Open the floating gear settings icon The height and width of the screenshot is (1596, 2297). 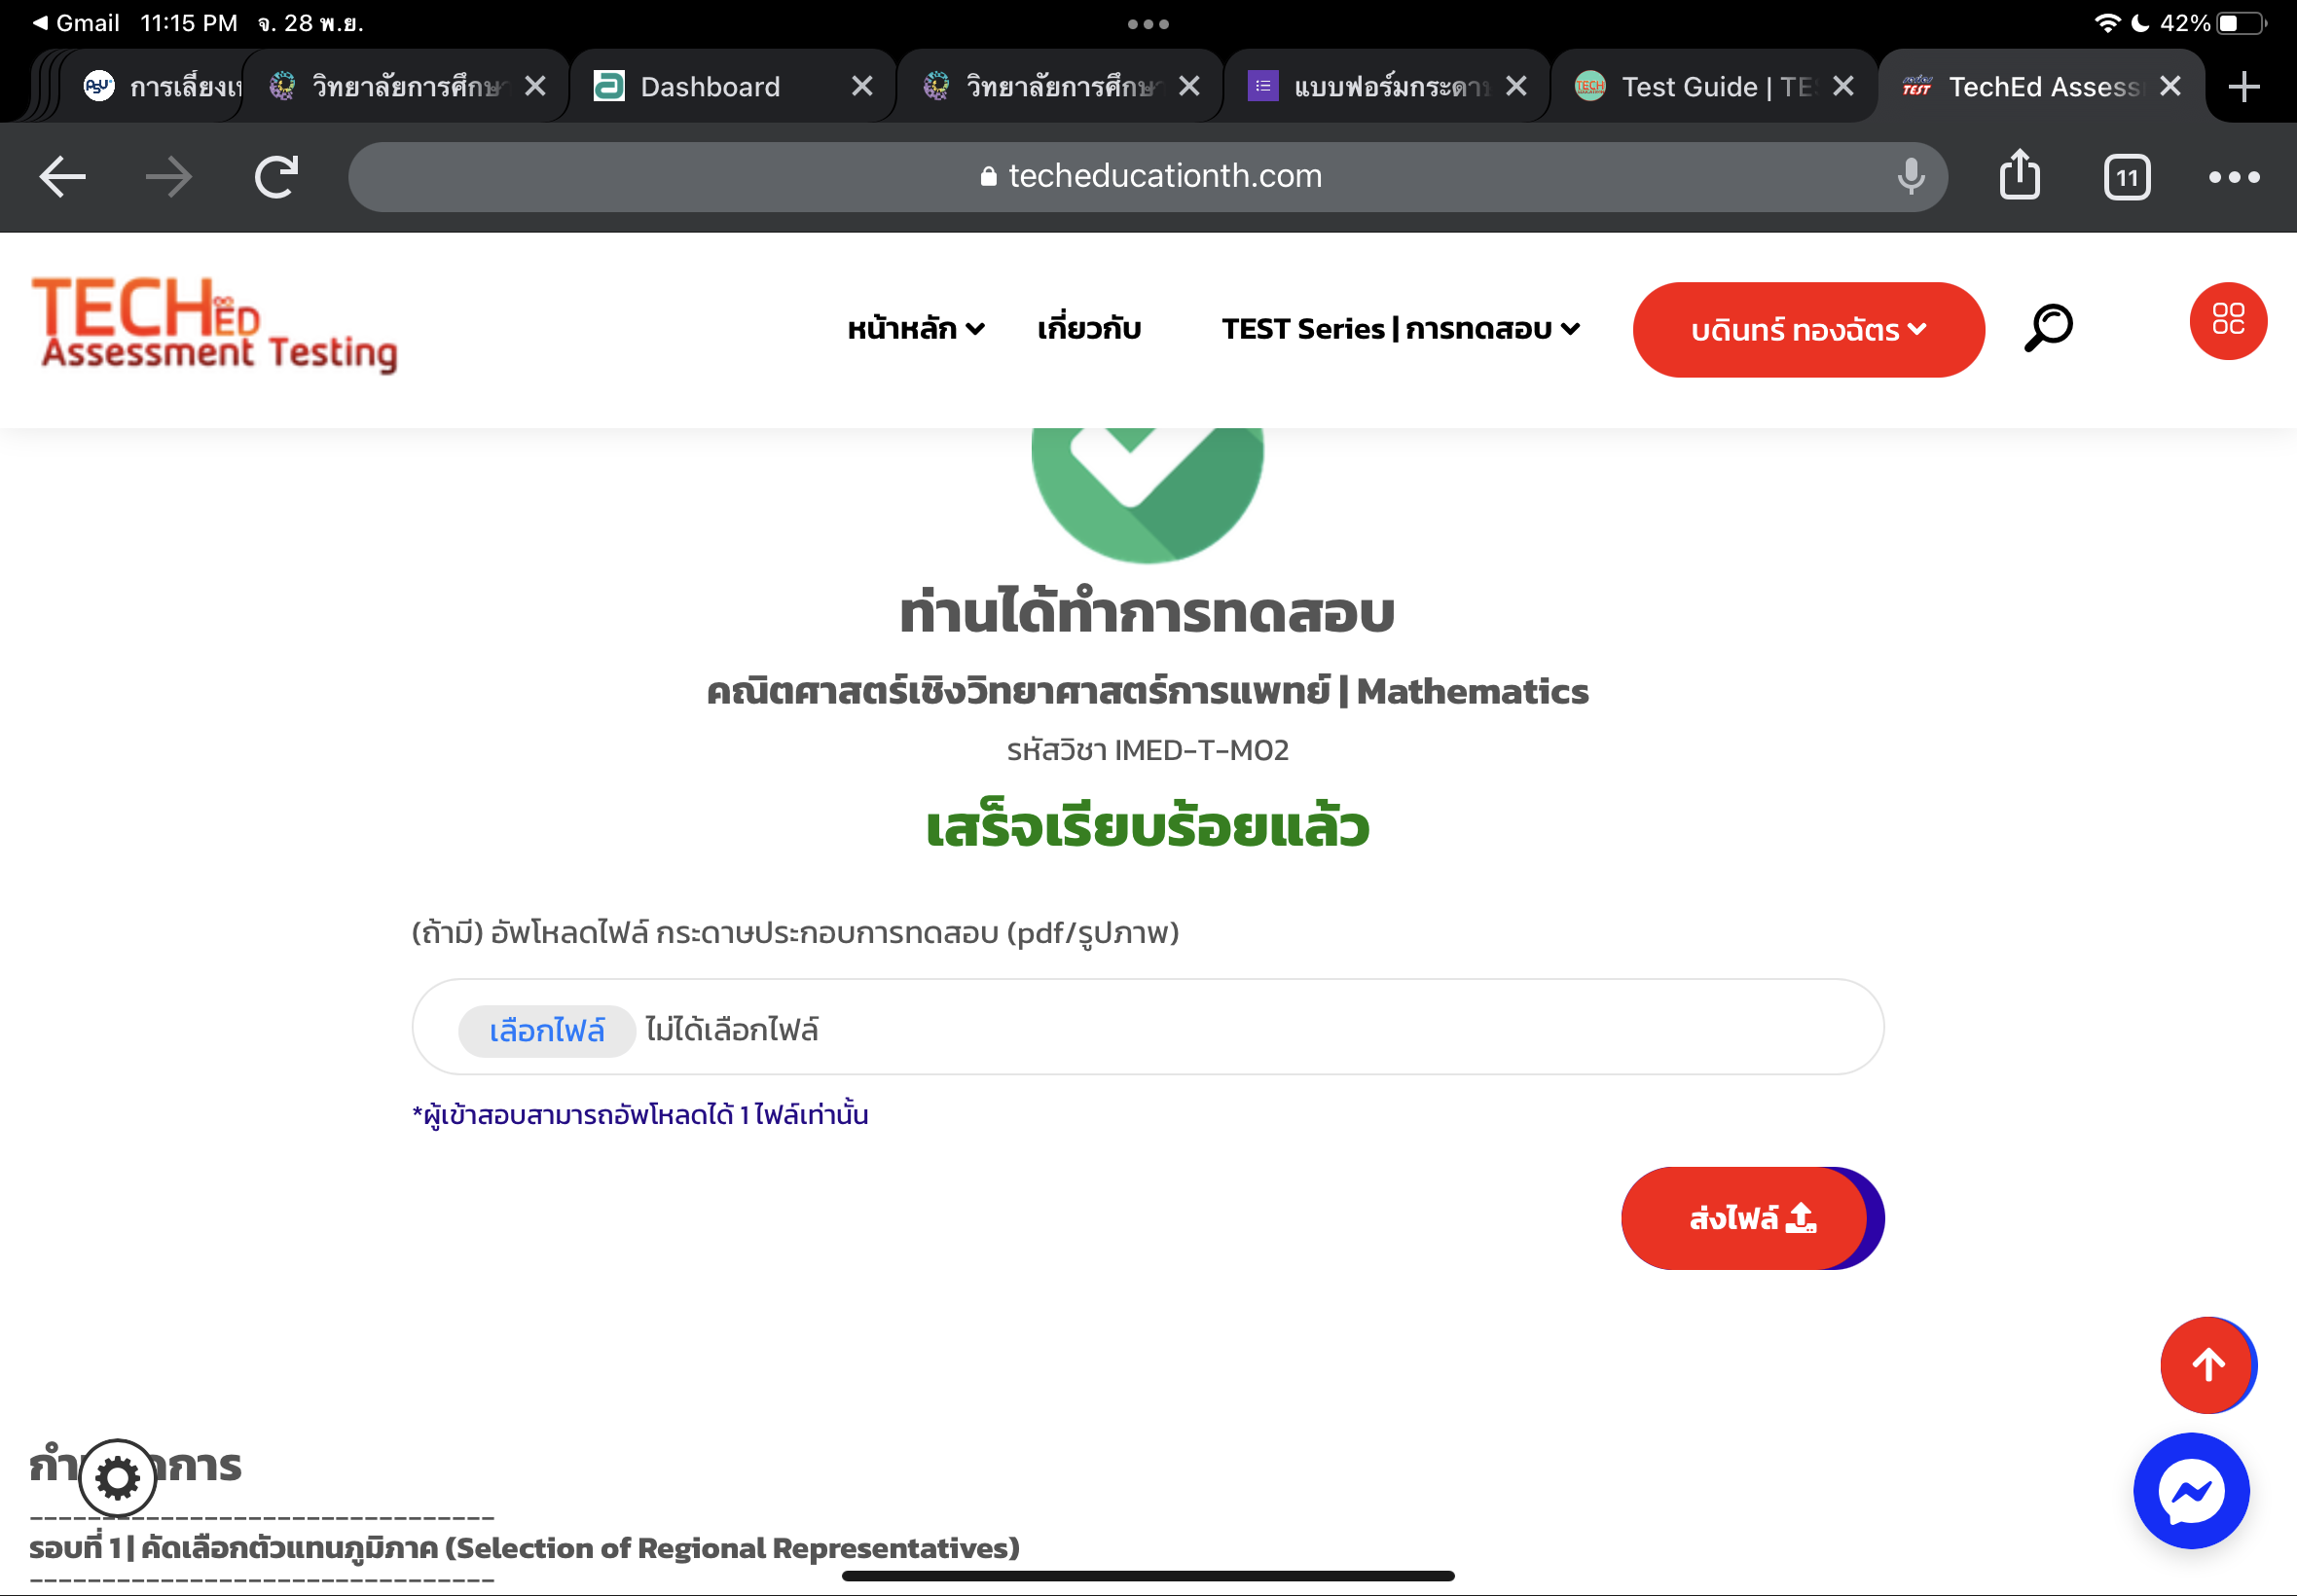(118, 1478)
